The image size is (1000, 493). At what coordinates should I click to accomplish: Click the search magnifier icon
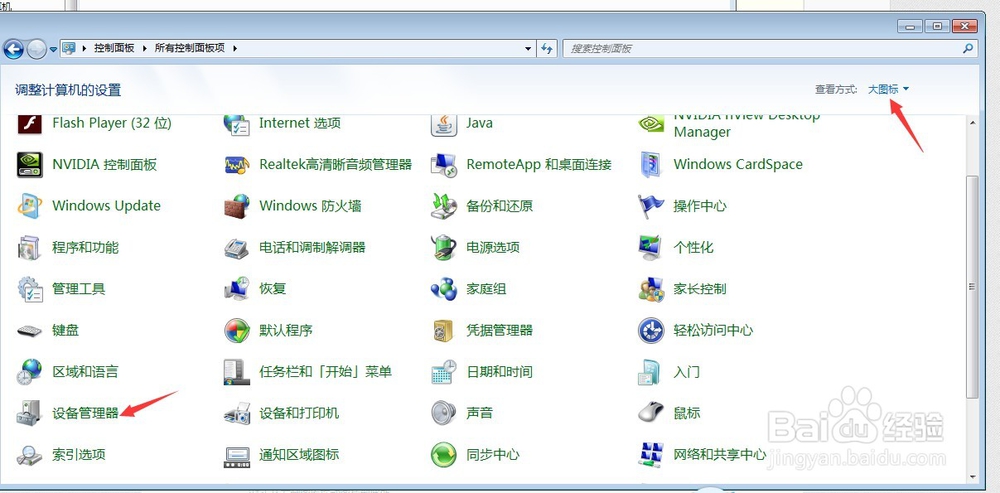(x=968, y=48)
